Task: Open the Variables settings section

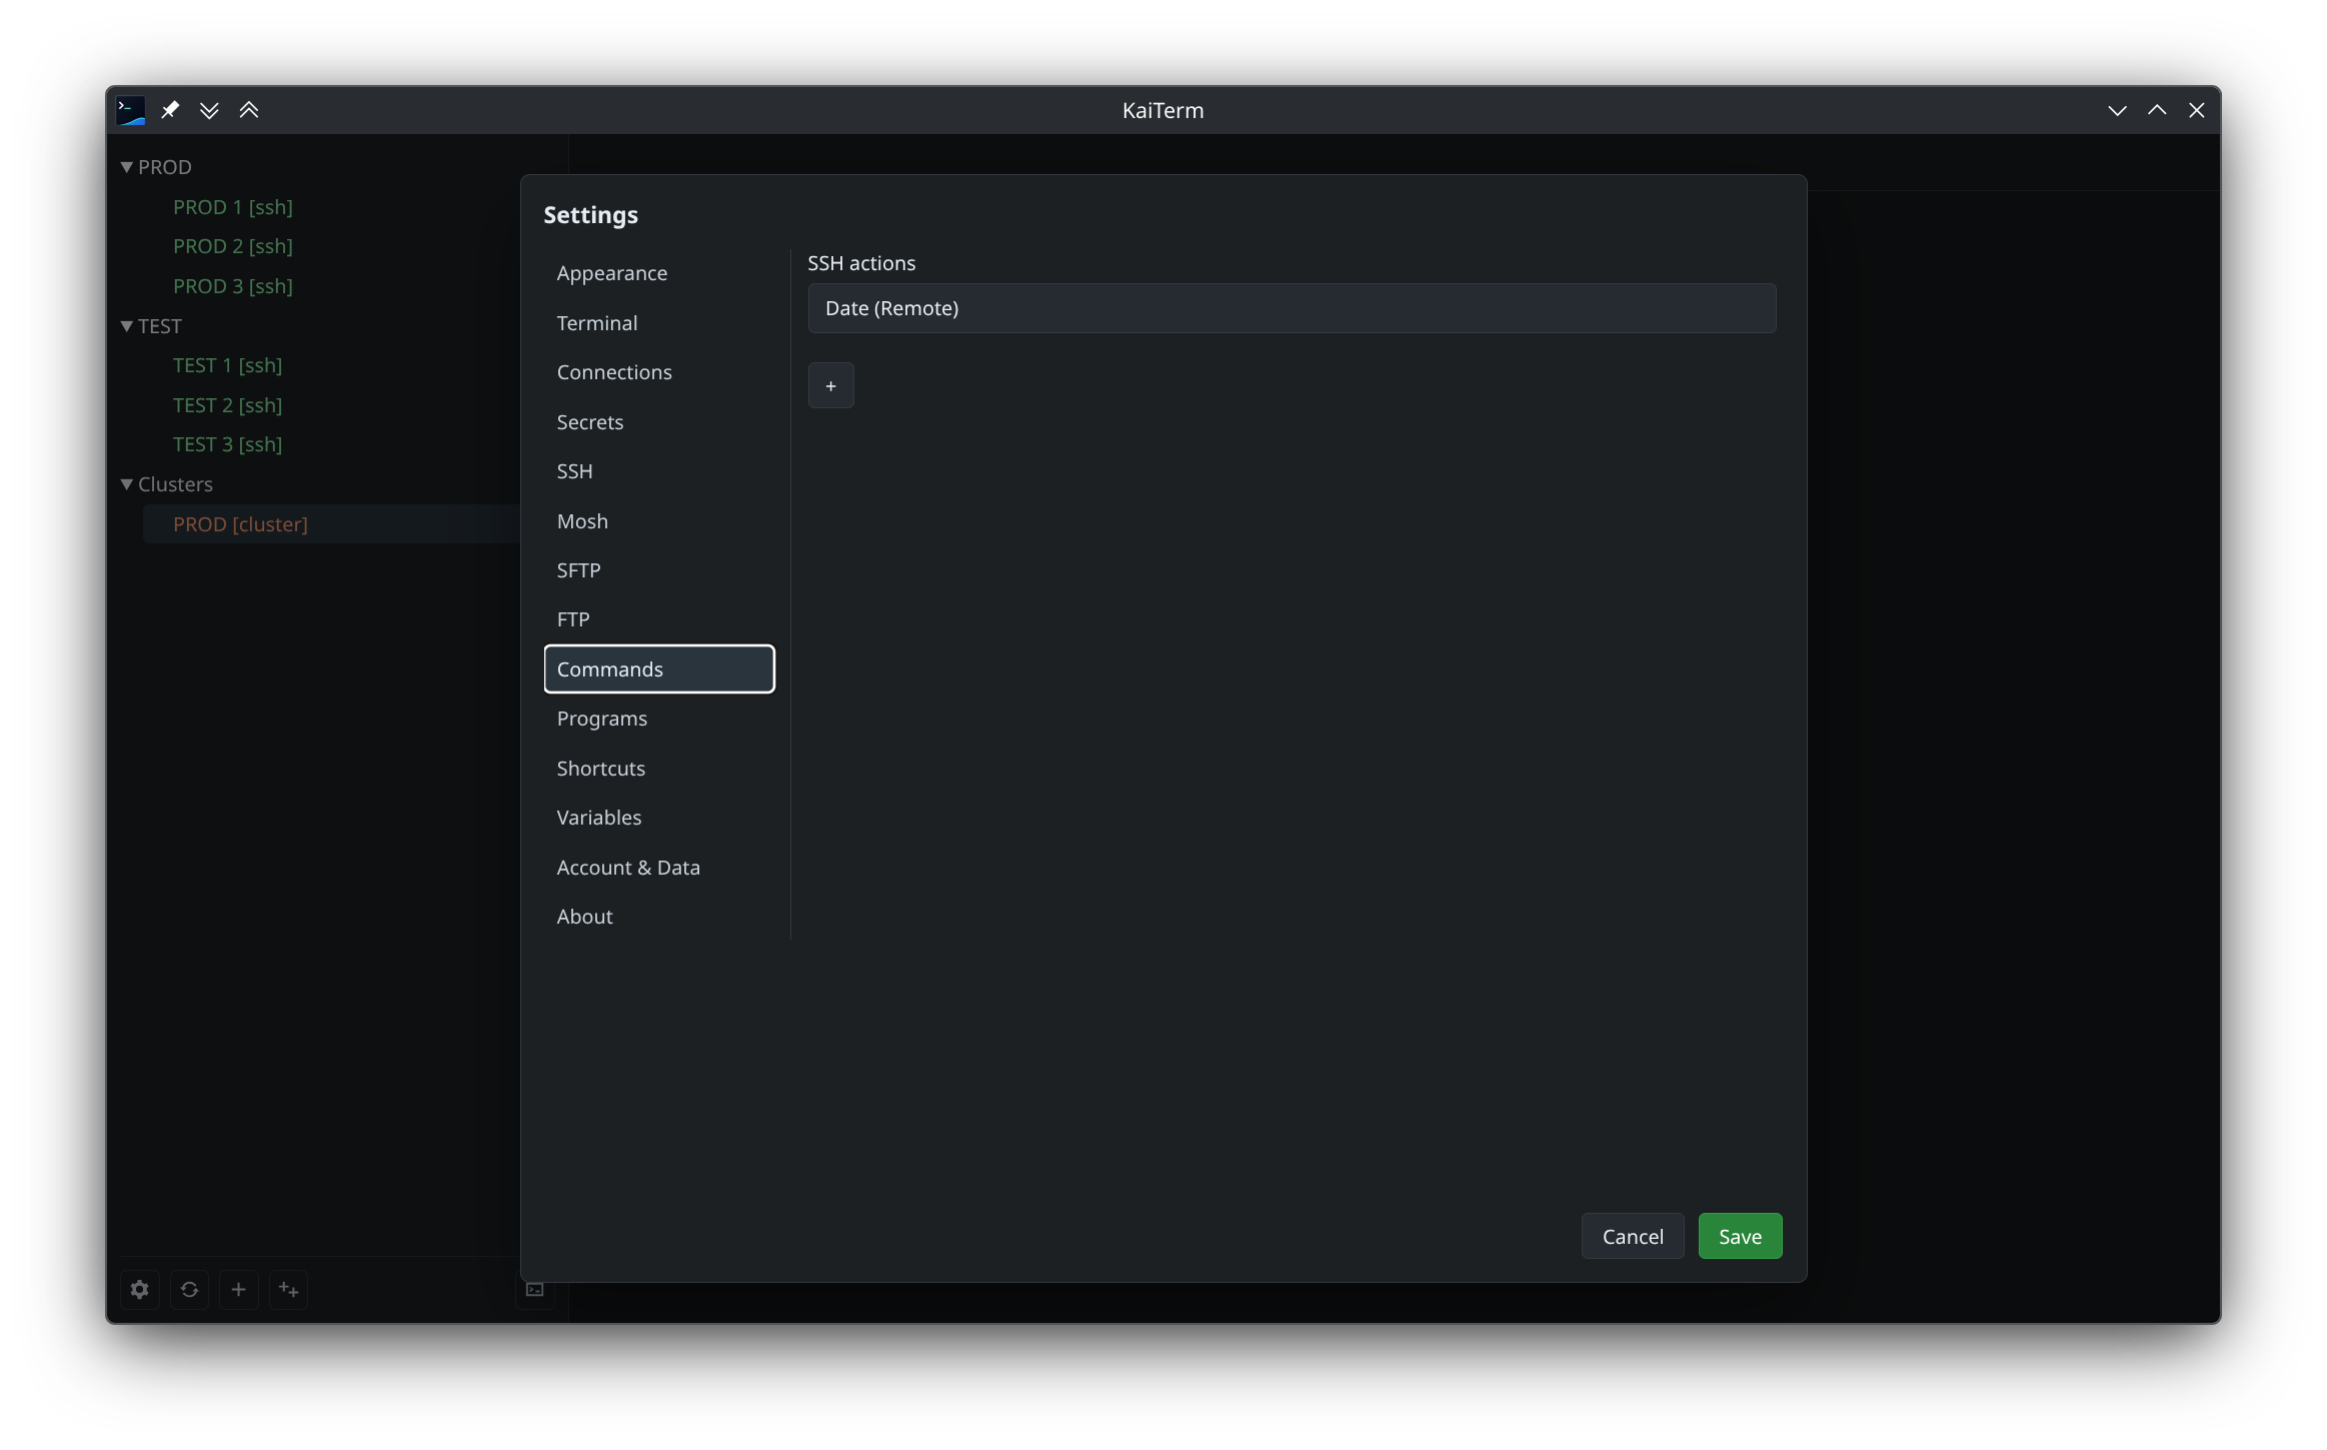Action: point(659,817)
